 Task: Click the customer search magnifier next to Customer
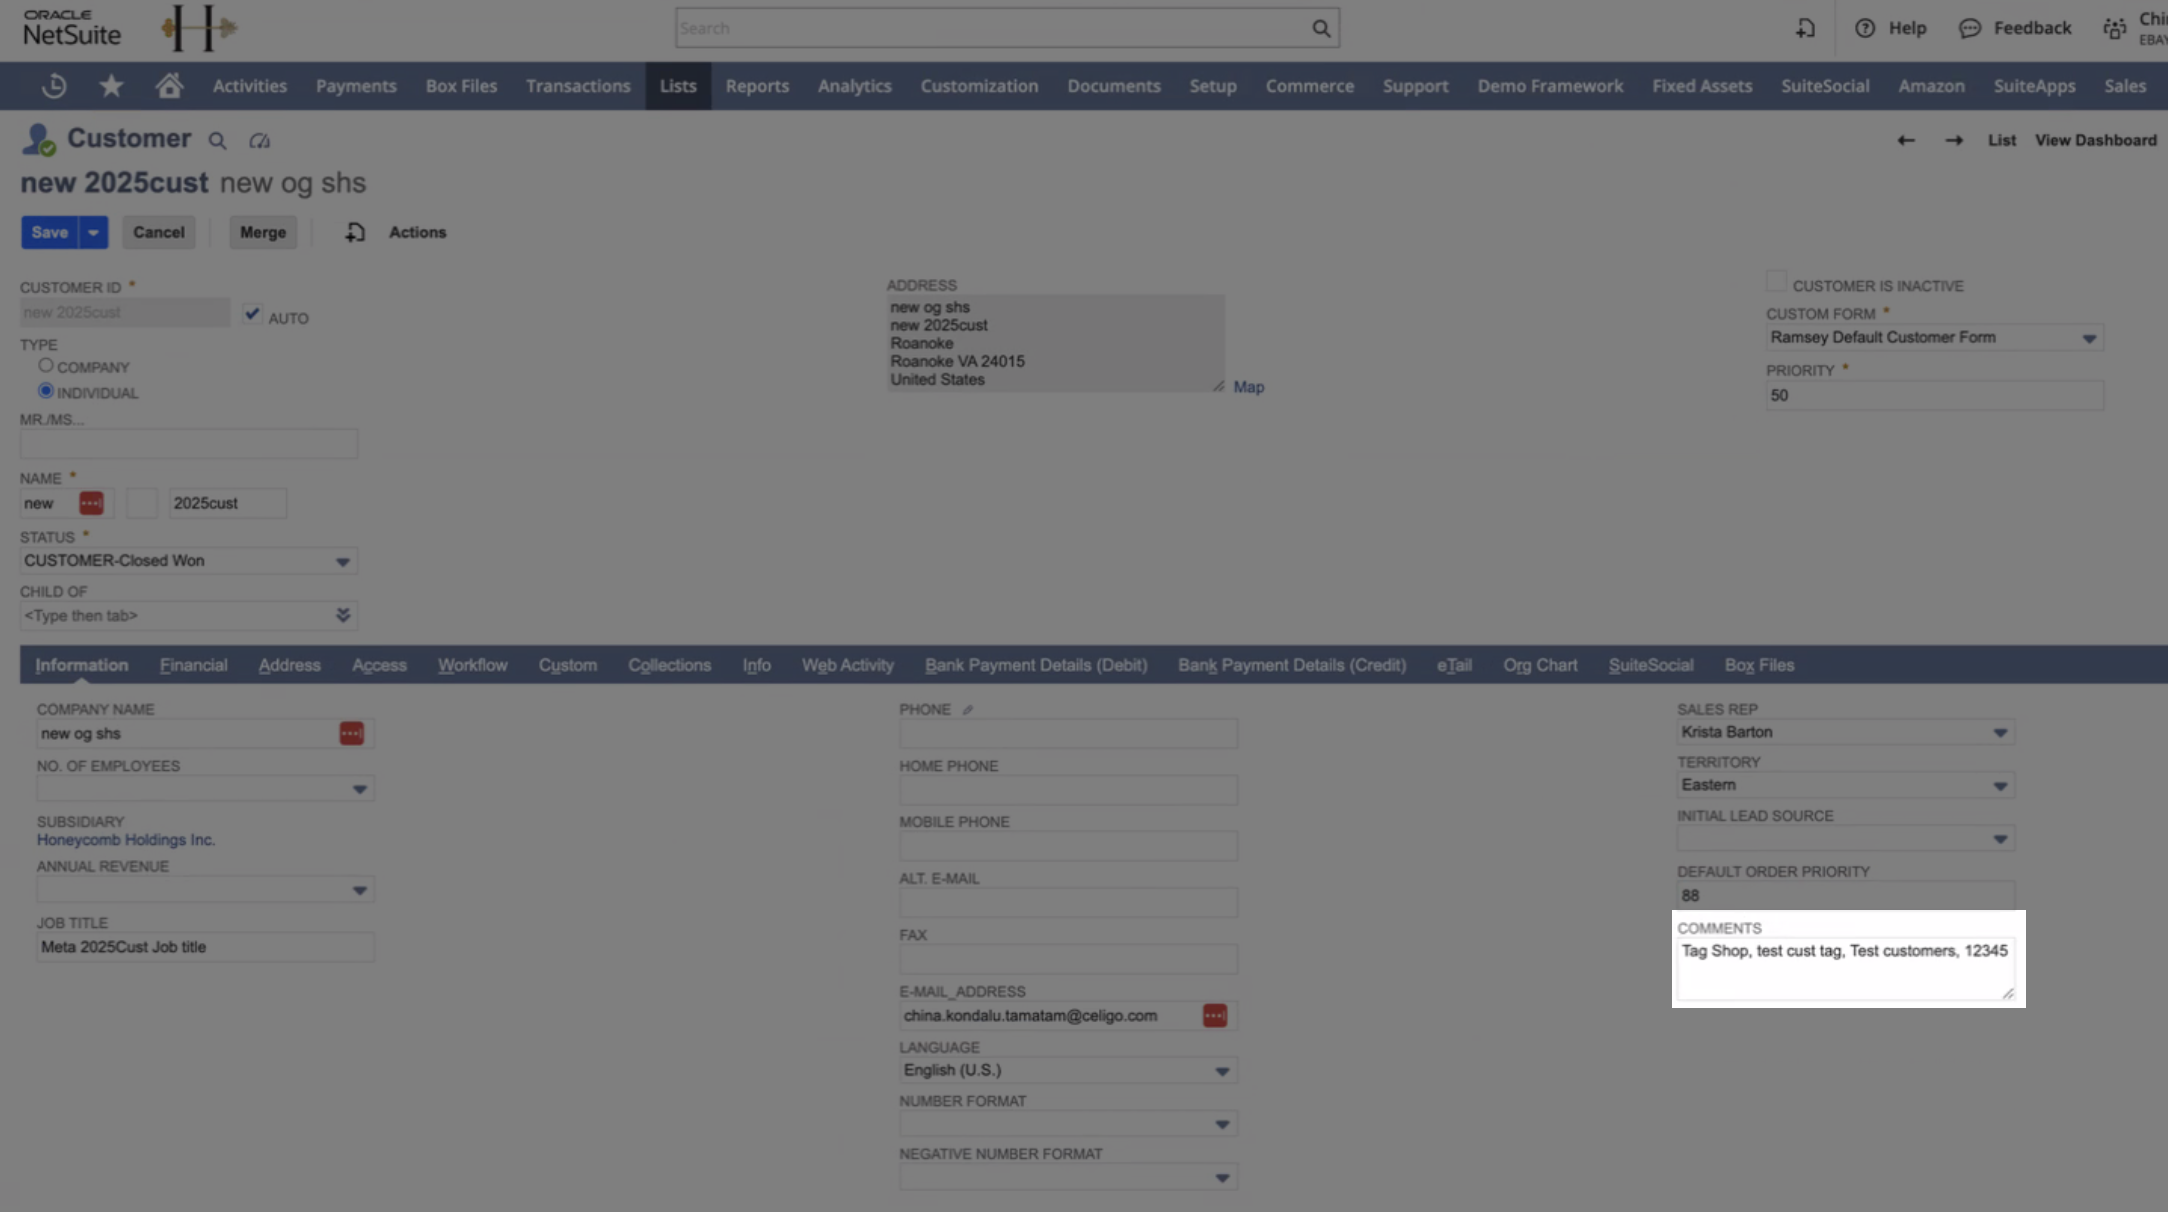point(217,141)
